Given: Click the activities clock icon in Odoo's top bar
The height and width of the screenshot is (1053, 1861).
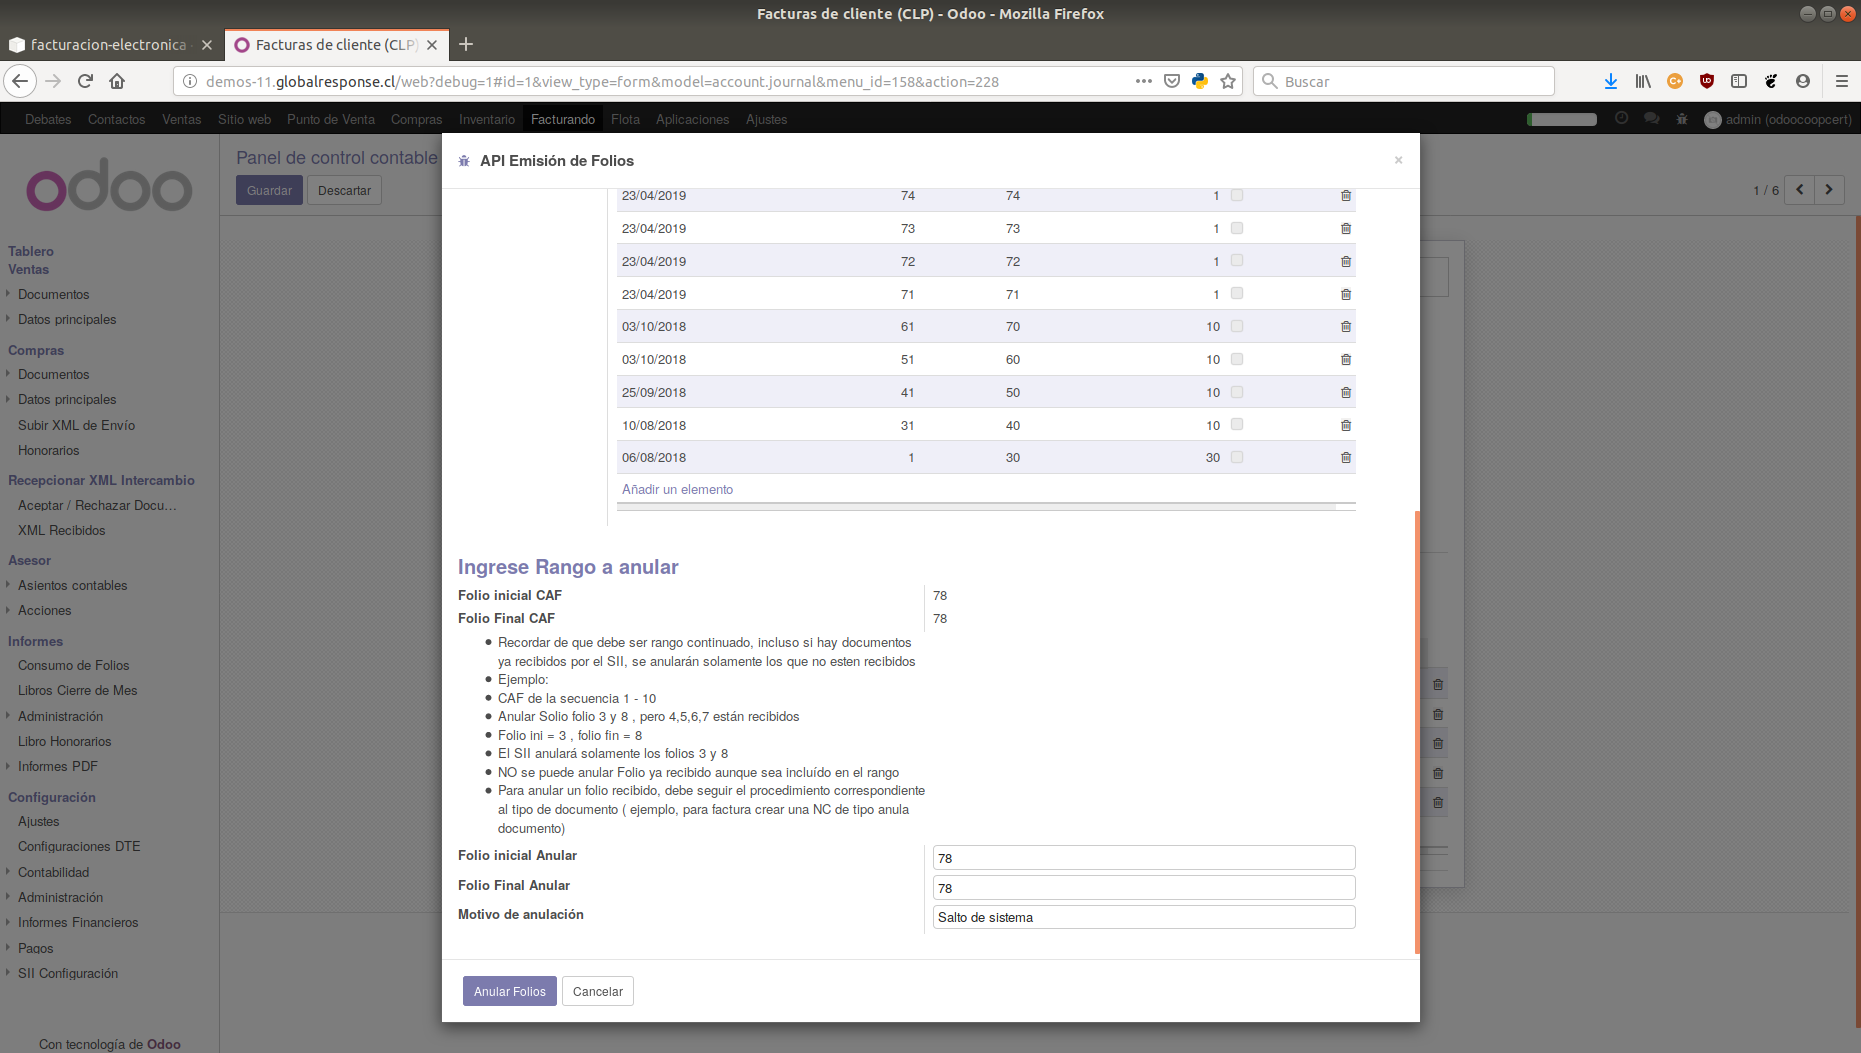Looking at the screenshot, I should pos(1622,119).
